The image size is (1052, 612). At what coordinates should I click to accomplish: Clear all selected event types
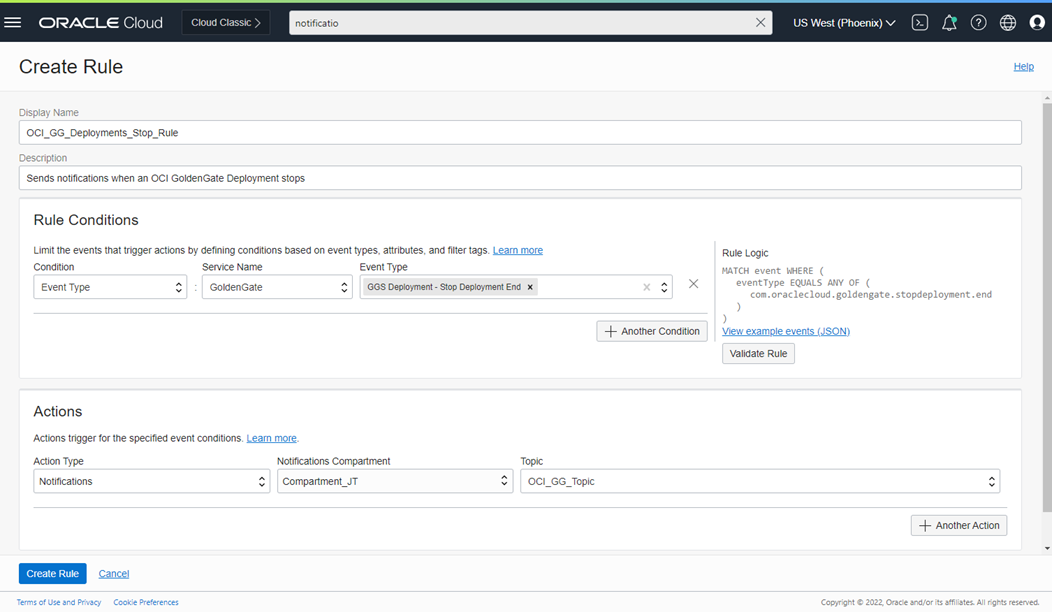click(x=646, y=287)
